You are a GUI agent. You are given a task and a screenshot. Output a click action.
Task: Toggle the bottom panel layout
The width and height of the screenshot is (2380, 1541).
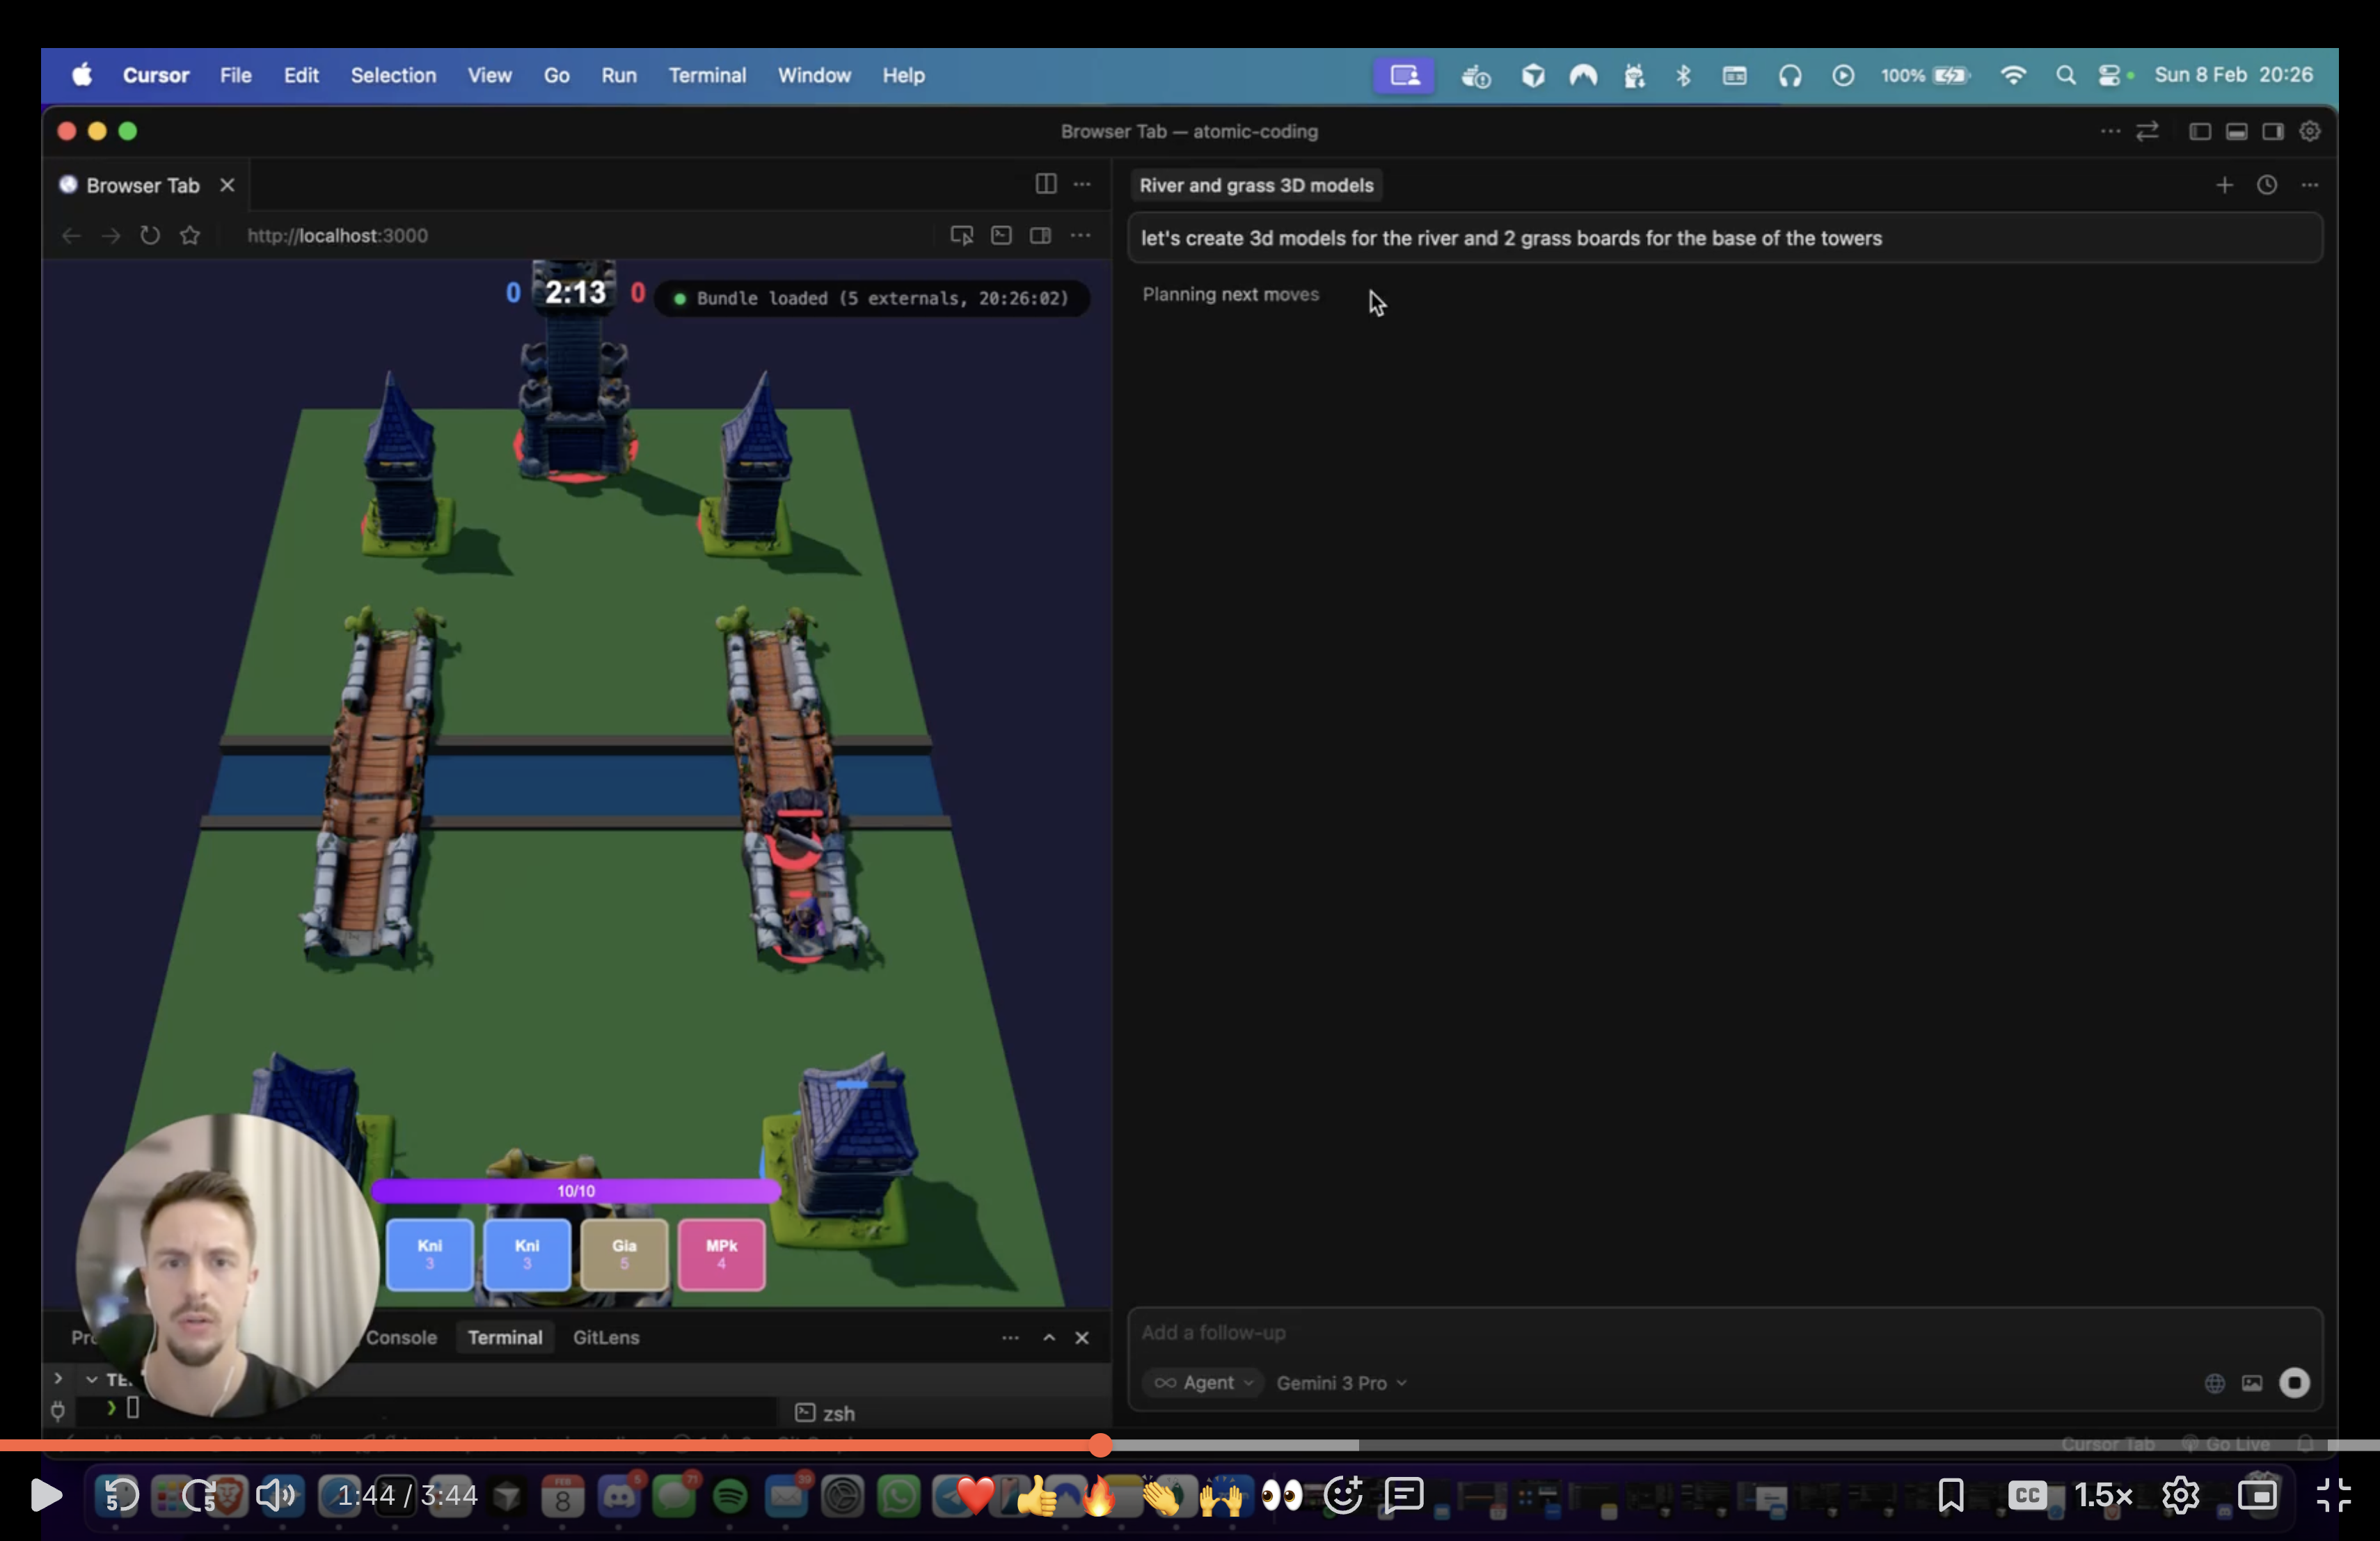(2236, 131)
